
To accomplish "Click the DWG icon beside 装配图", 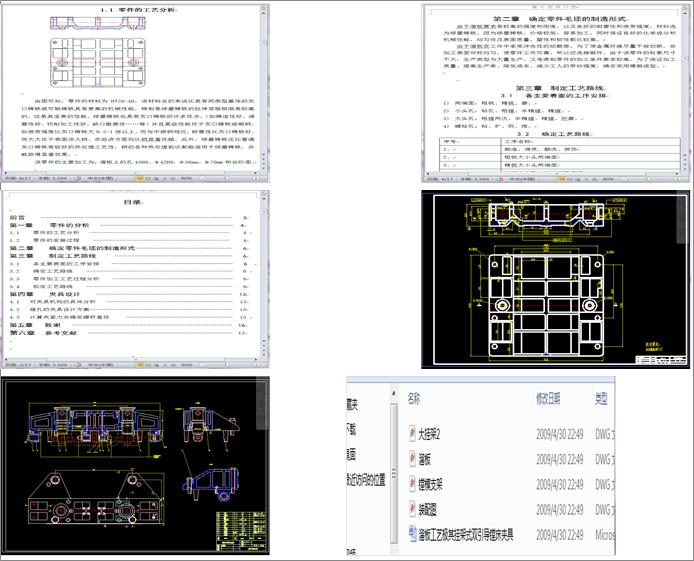I will [x=412, y=510].
